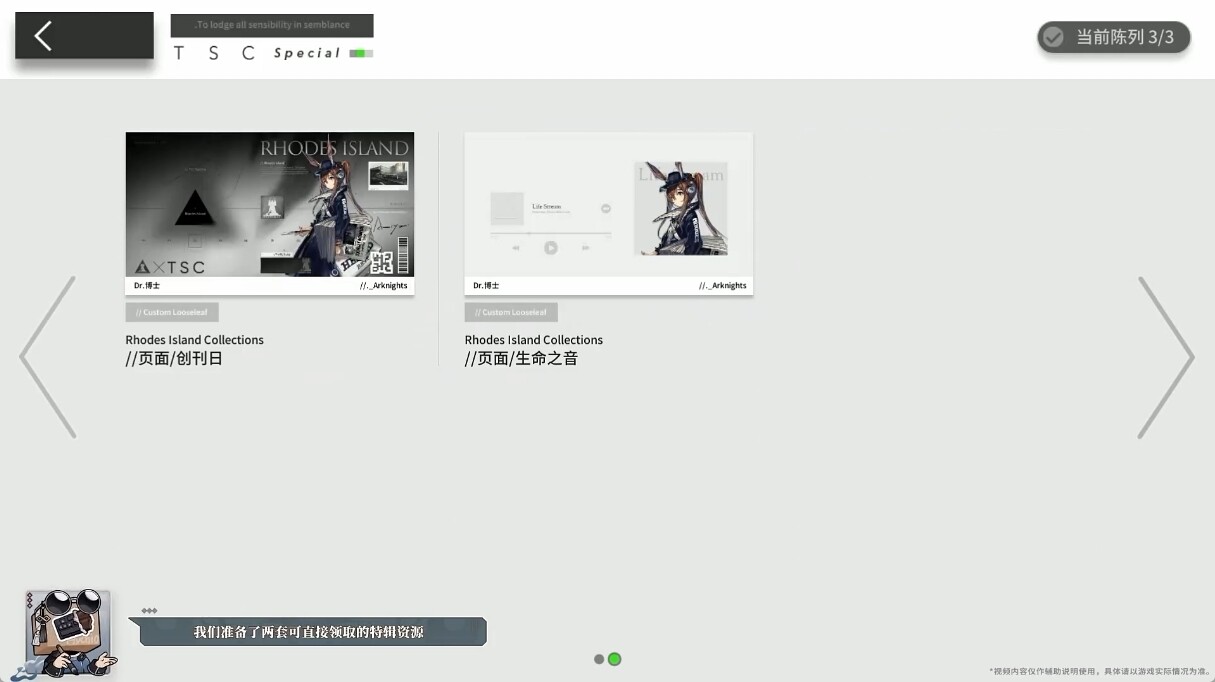Show the next page using the right chevron
The height and width of the screenshot is (682, 1215).
click(x=1166, y=357)
